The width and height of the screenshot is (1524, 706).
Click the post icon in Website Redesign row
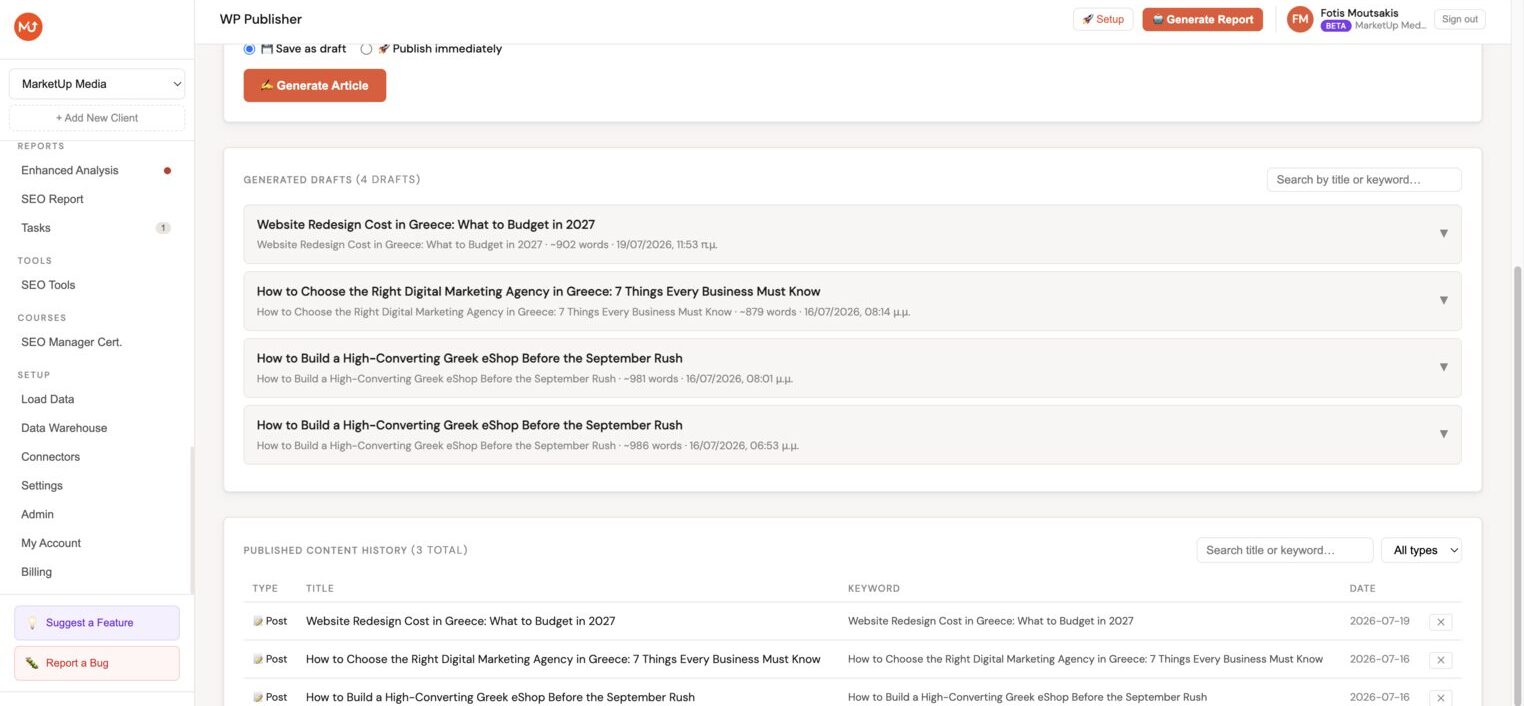(x=258, y=621)
